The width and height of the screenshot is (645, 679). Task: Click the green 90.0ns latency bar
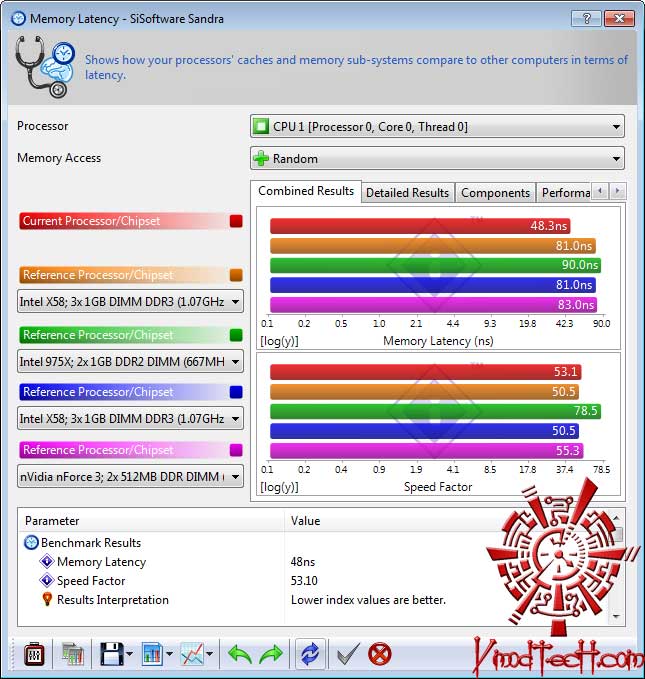point(435,265)
